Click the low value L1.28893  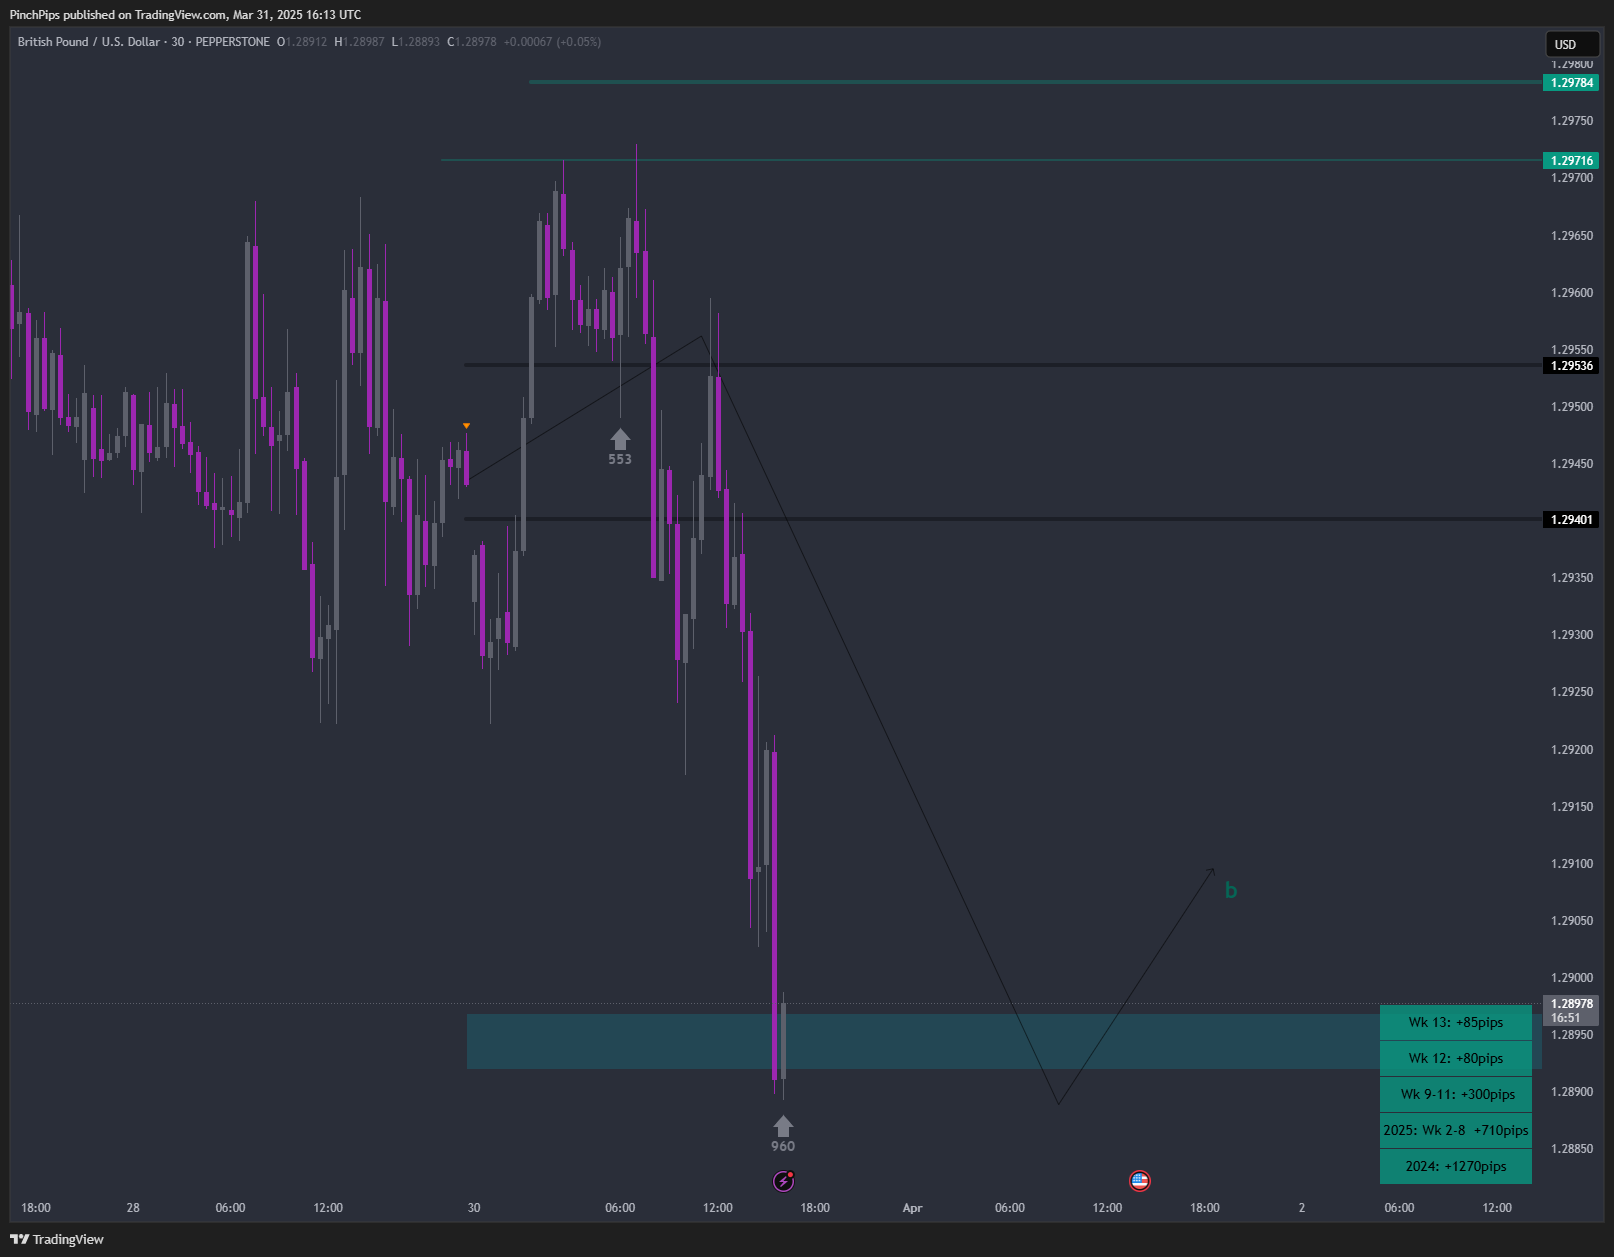[x=416, y=42]
